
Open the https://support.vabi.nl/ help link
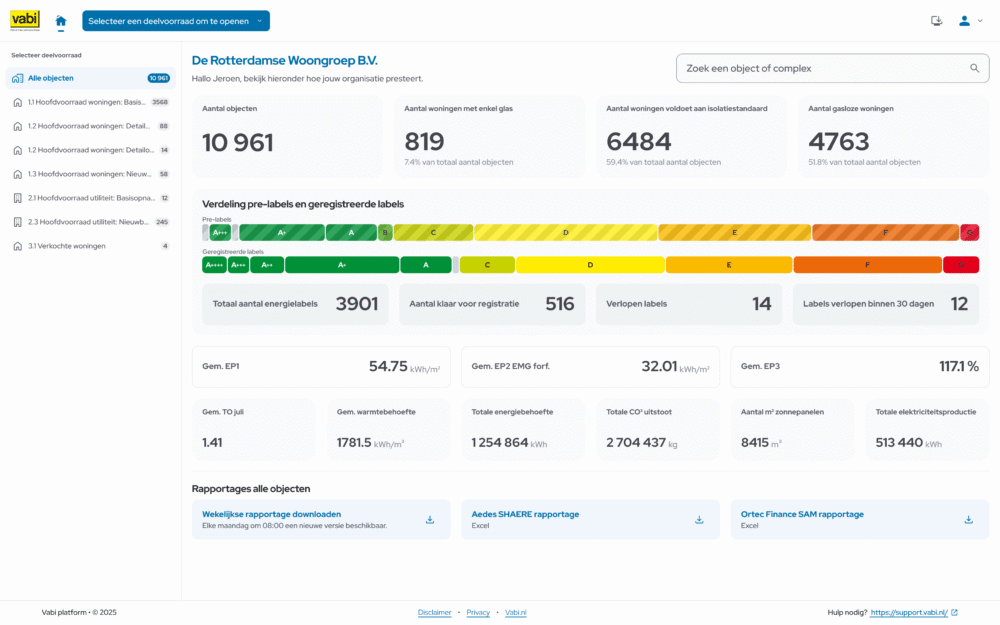(x=909, y=612)
